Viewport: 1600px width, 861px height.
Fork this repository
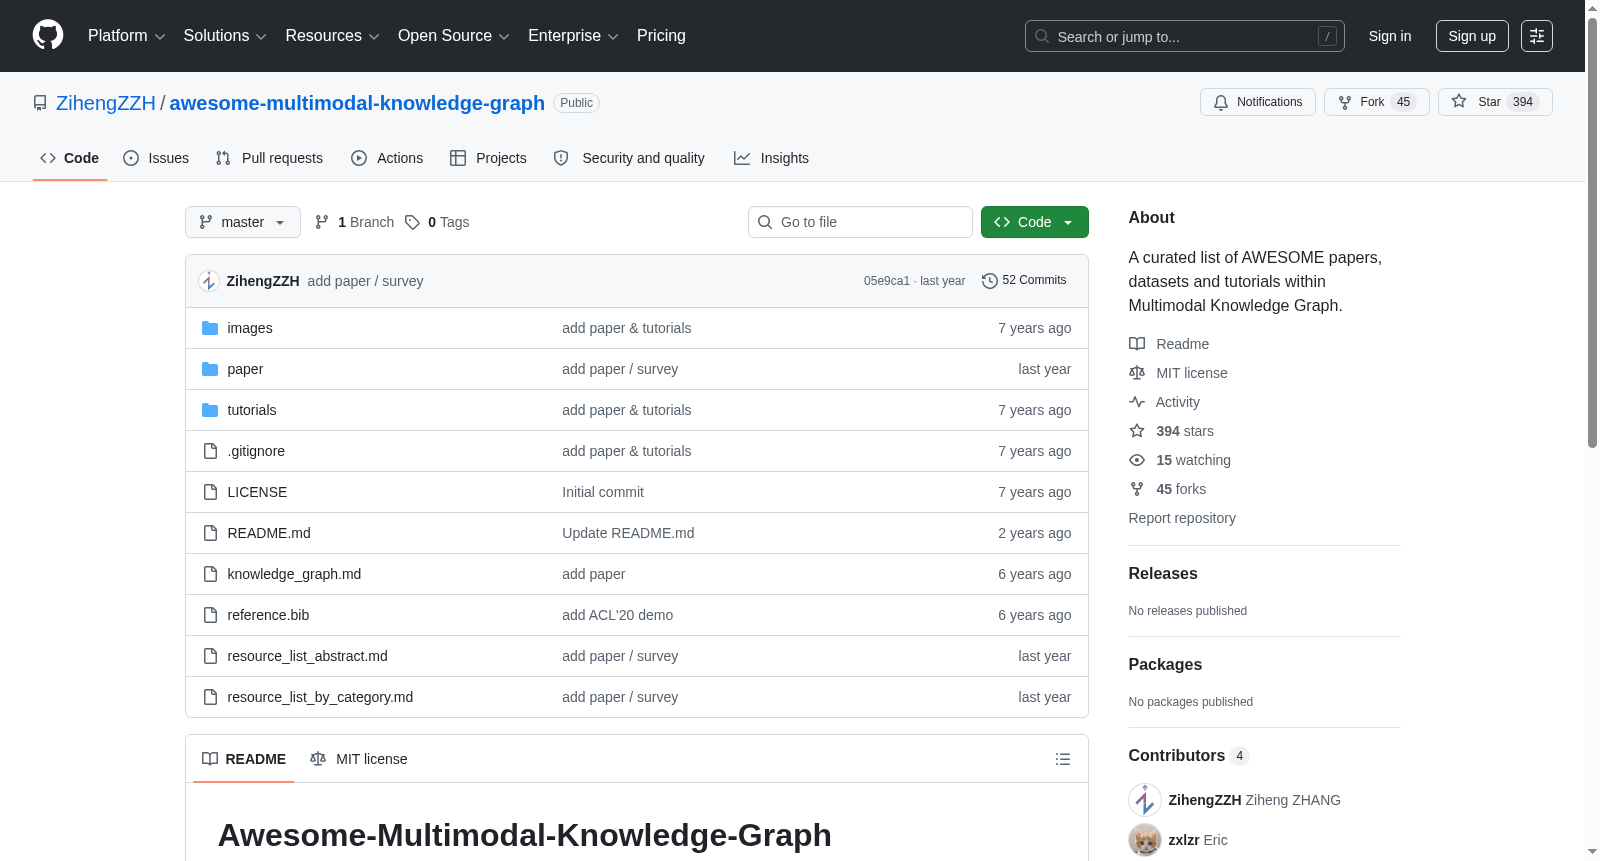pyautogui.click(x=1377, y=102)
